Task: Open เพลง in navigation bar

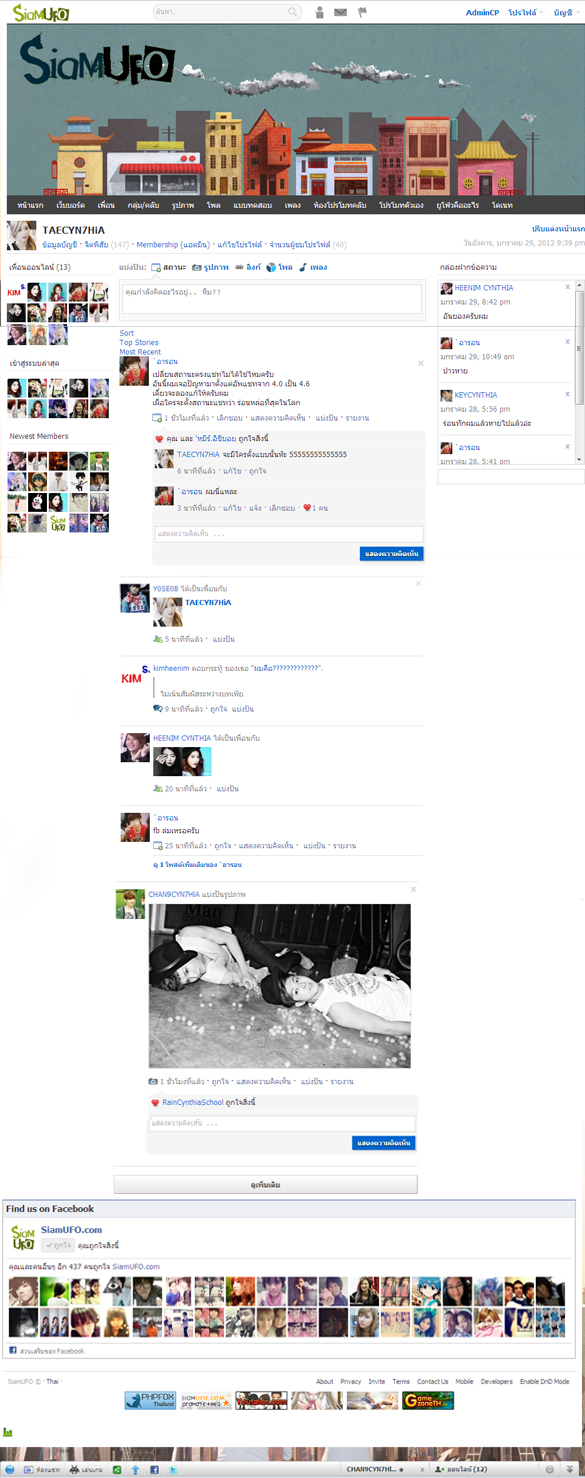Action: click(292, 204)
